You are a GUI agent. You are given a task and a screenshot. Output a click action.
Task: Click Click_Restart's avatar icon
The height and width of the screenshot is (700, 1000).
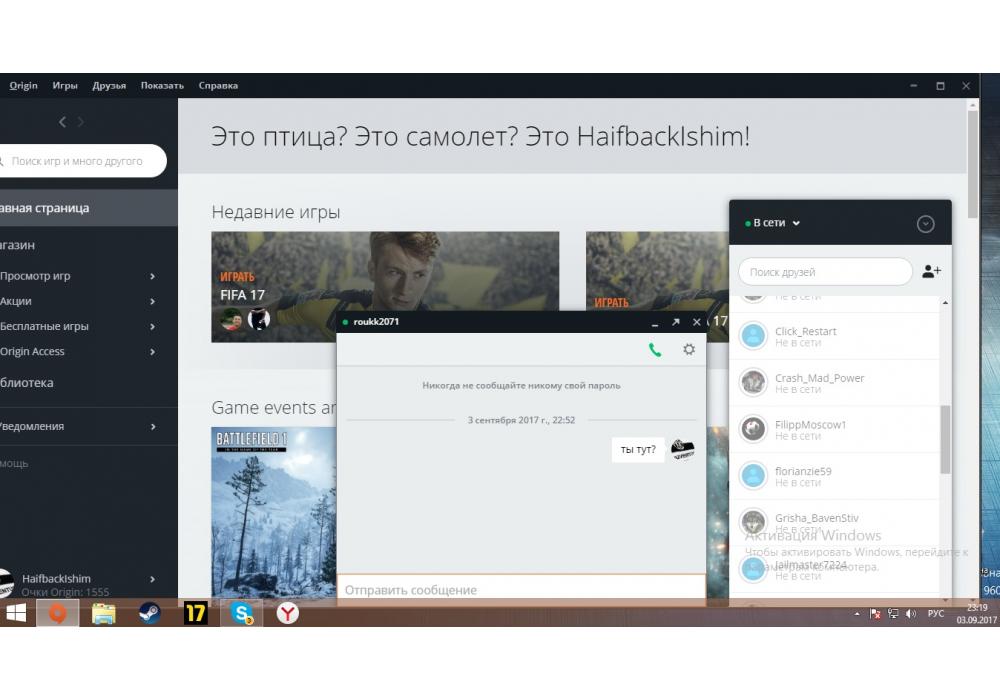coord(753,335)
